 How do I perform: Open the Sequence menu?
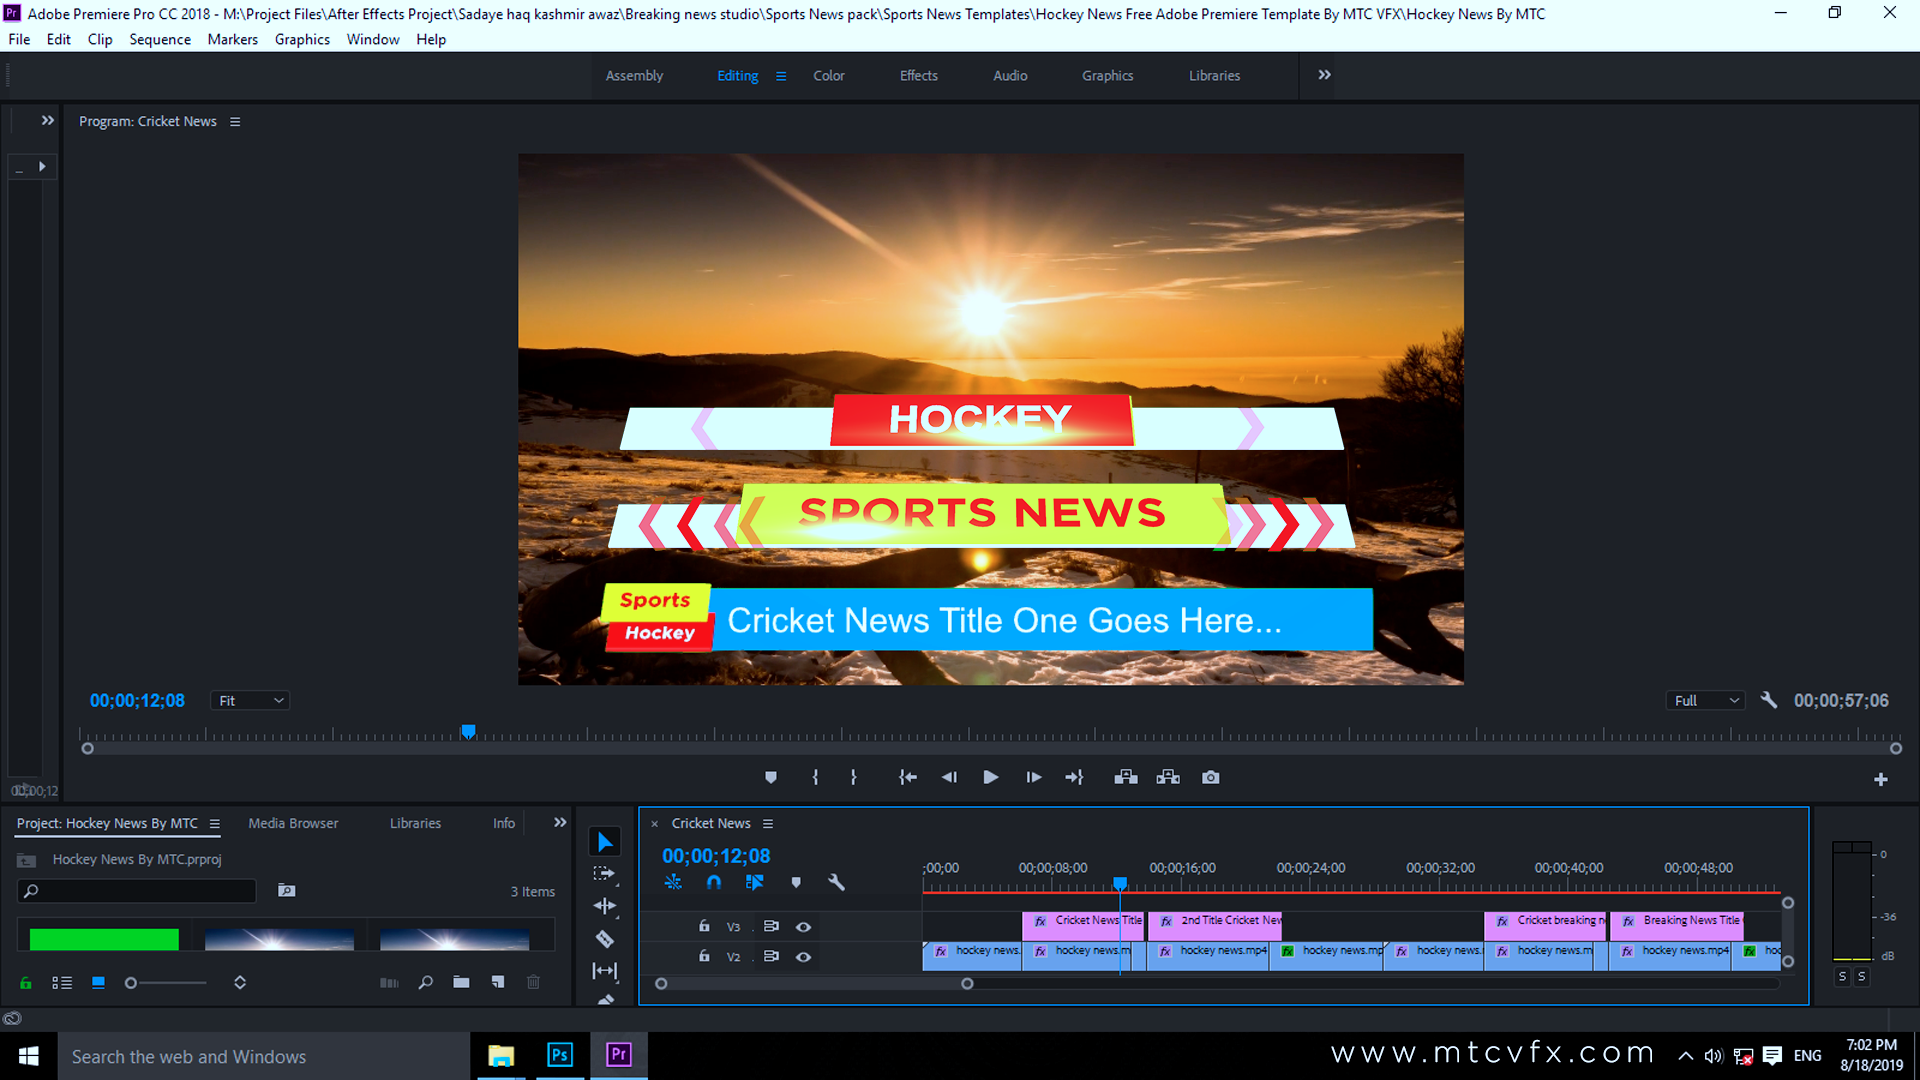[160, 39]
